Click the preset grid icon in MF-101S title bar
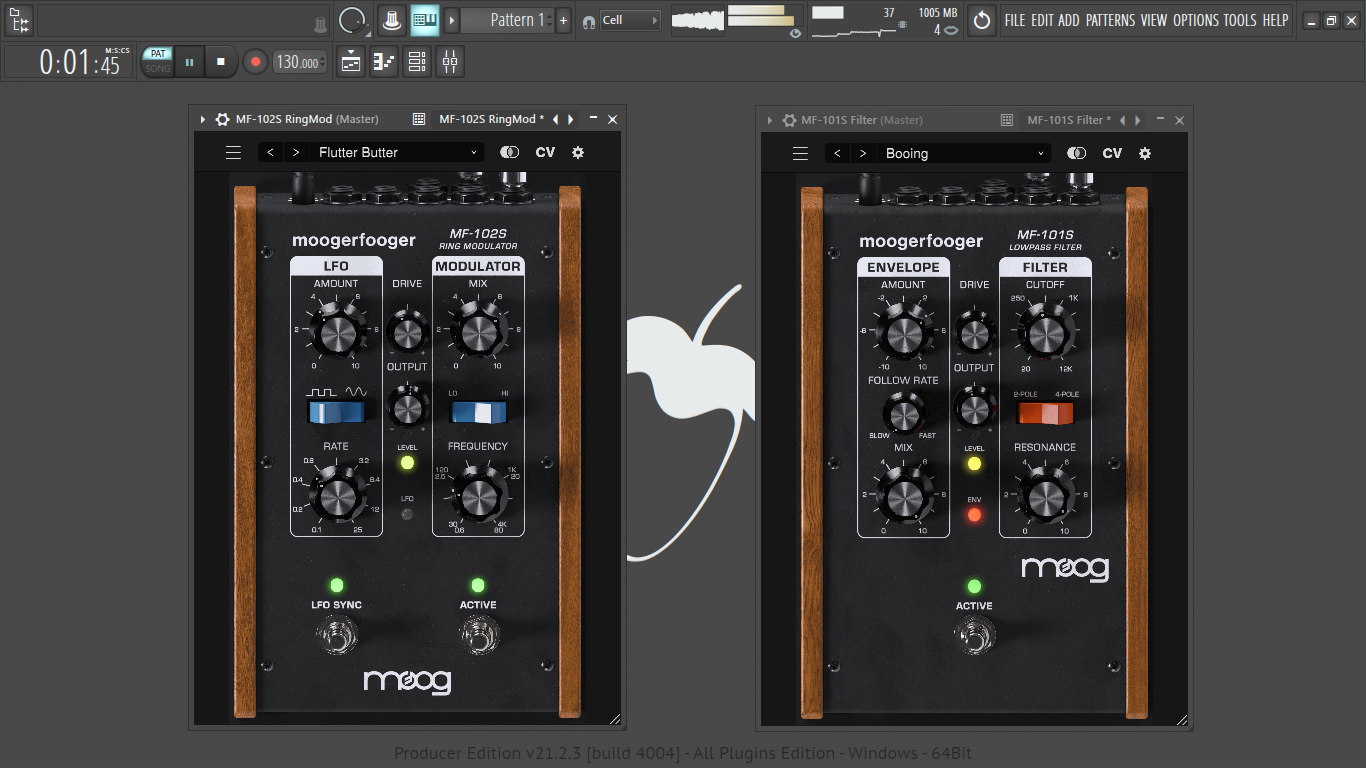 [x=1007, y=120]
